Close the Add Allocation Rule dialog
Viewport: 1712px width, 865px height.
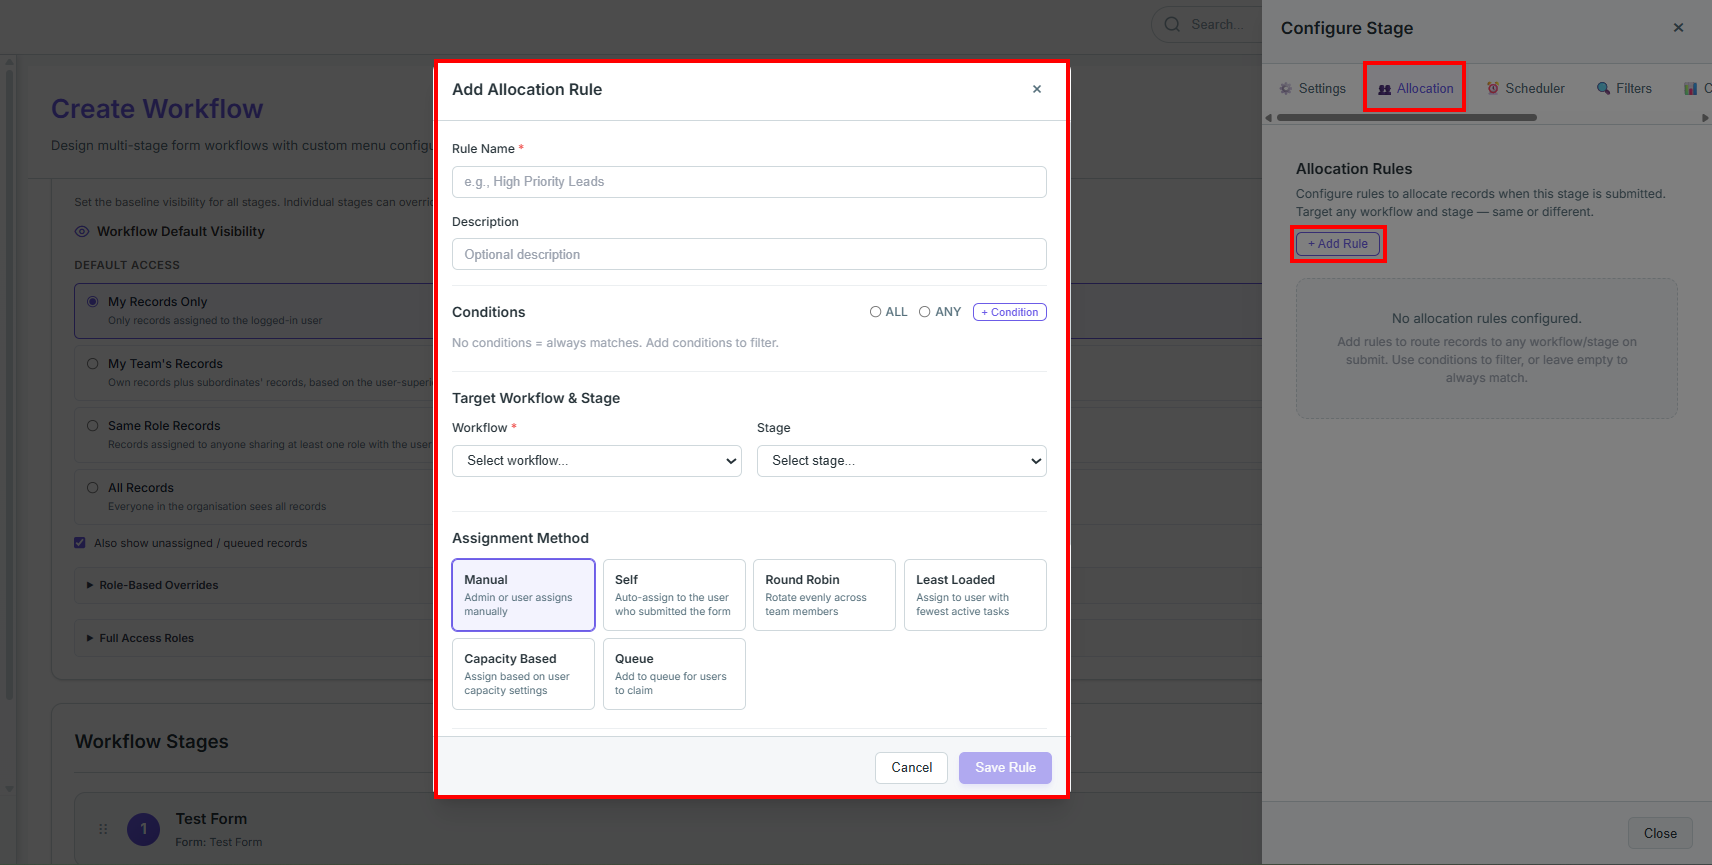[1037, 89]
